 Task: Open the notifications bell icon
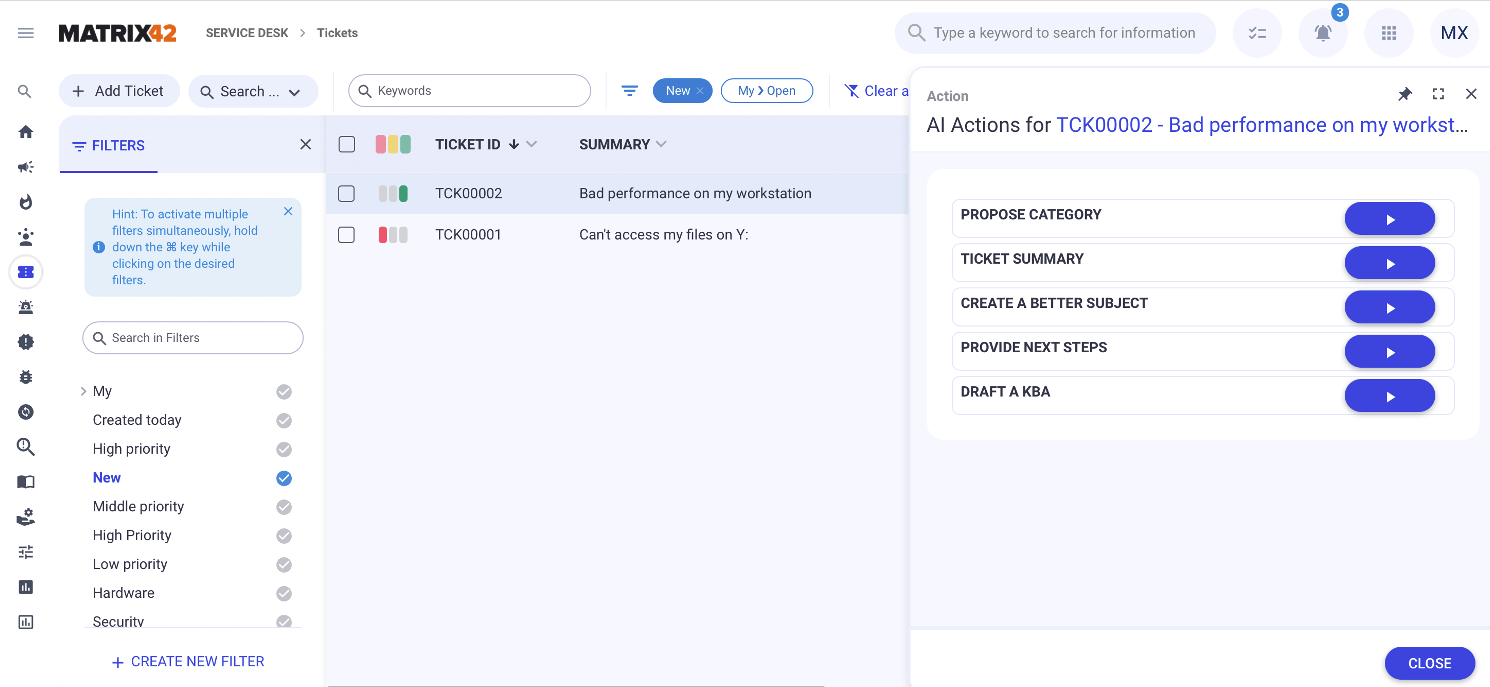click(x=1322, y=33)
